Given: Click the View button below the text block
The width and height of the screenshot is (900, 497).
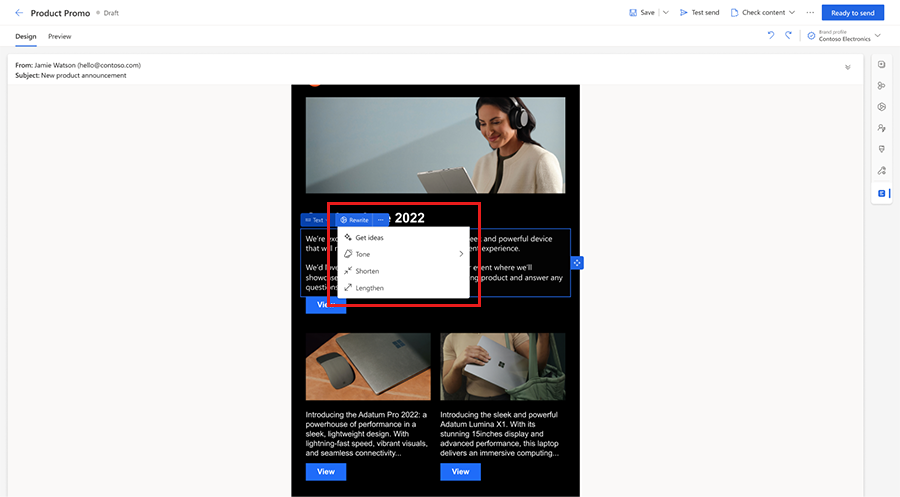Looking at the screenshot, I should [x=325, y=305].
